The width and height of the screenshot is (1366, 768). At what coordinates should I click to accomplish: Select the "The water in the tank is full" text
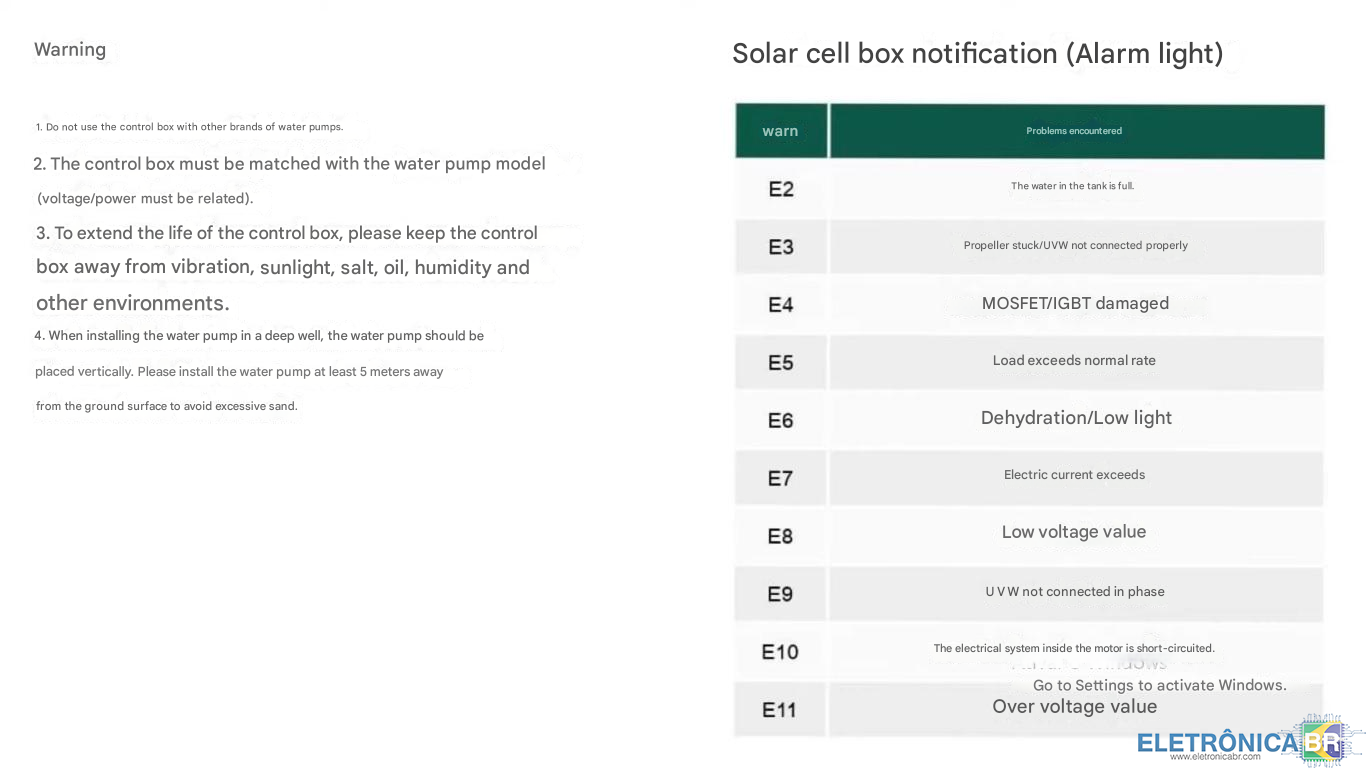tap(1072, 186)
